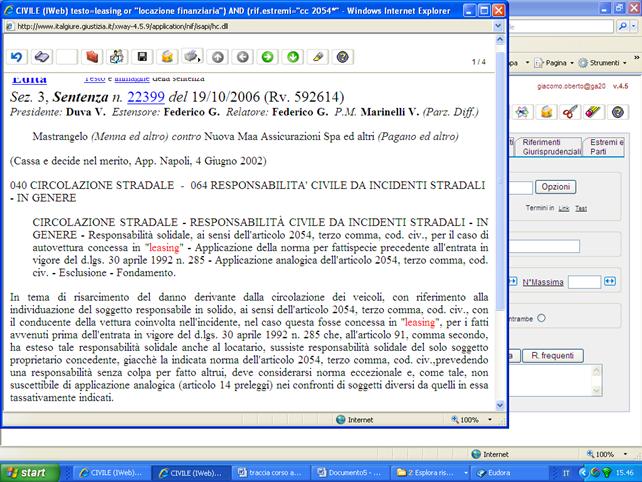This screenshot has height=482, width=642.
Task: Click the yellow basket icon in background window
Action: tap(547, 112)
